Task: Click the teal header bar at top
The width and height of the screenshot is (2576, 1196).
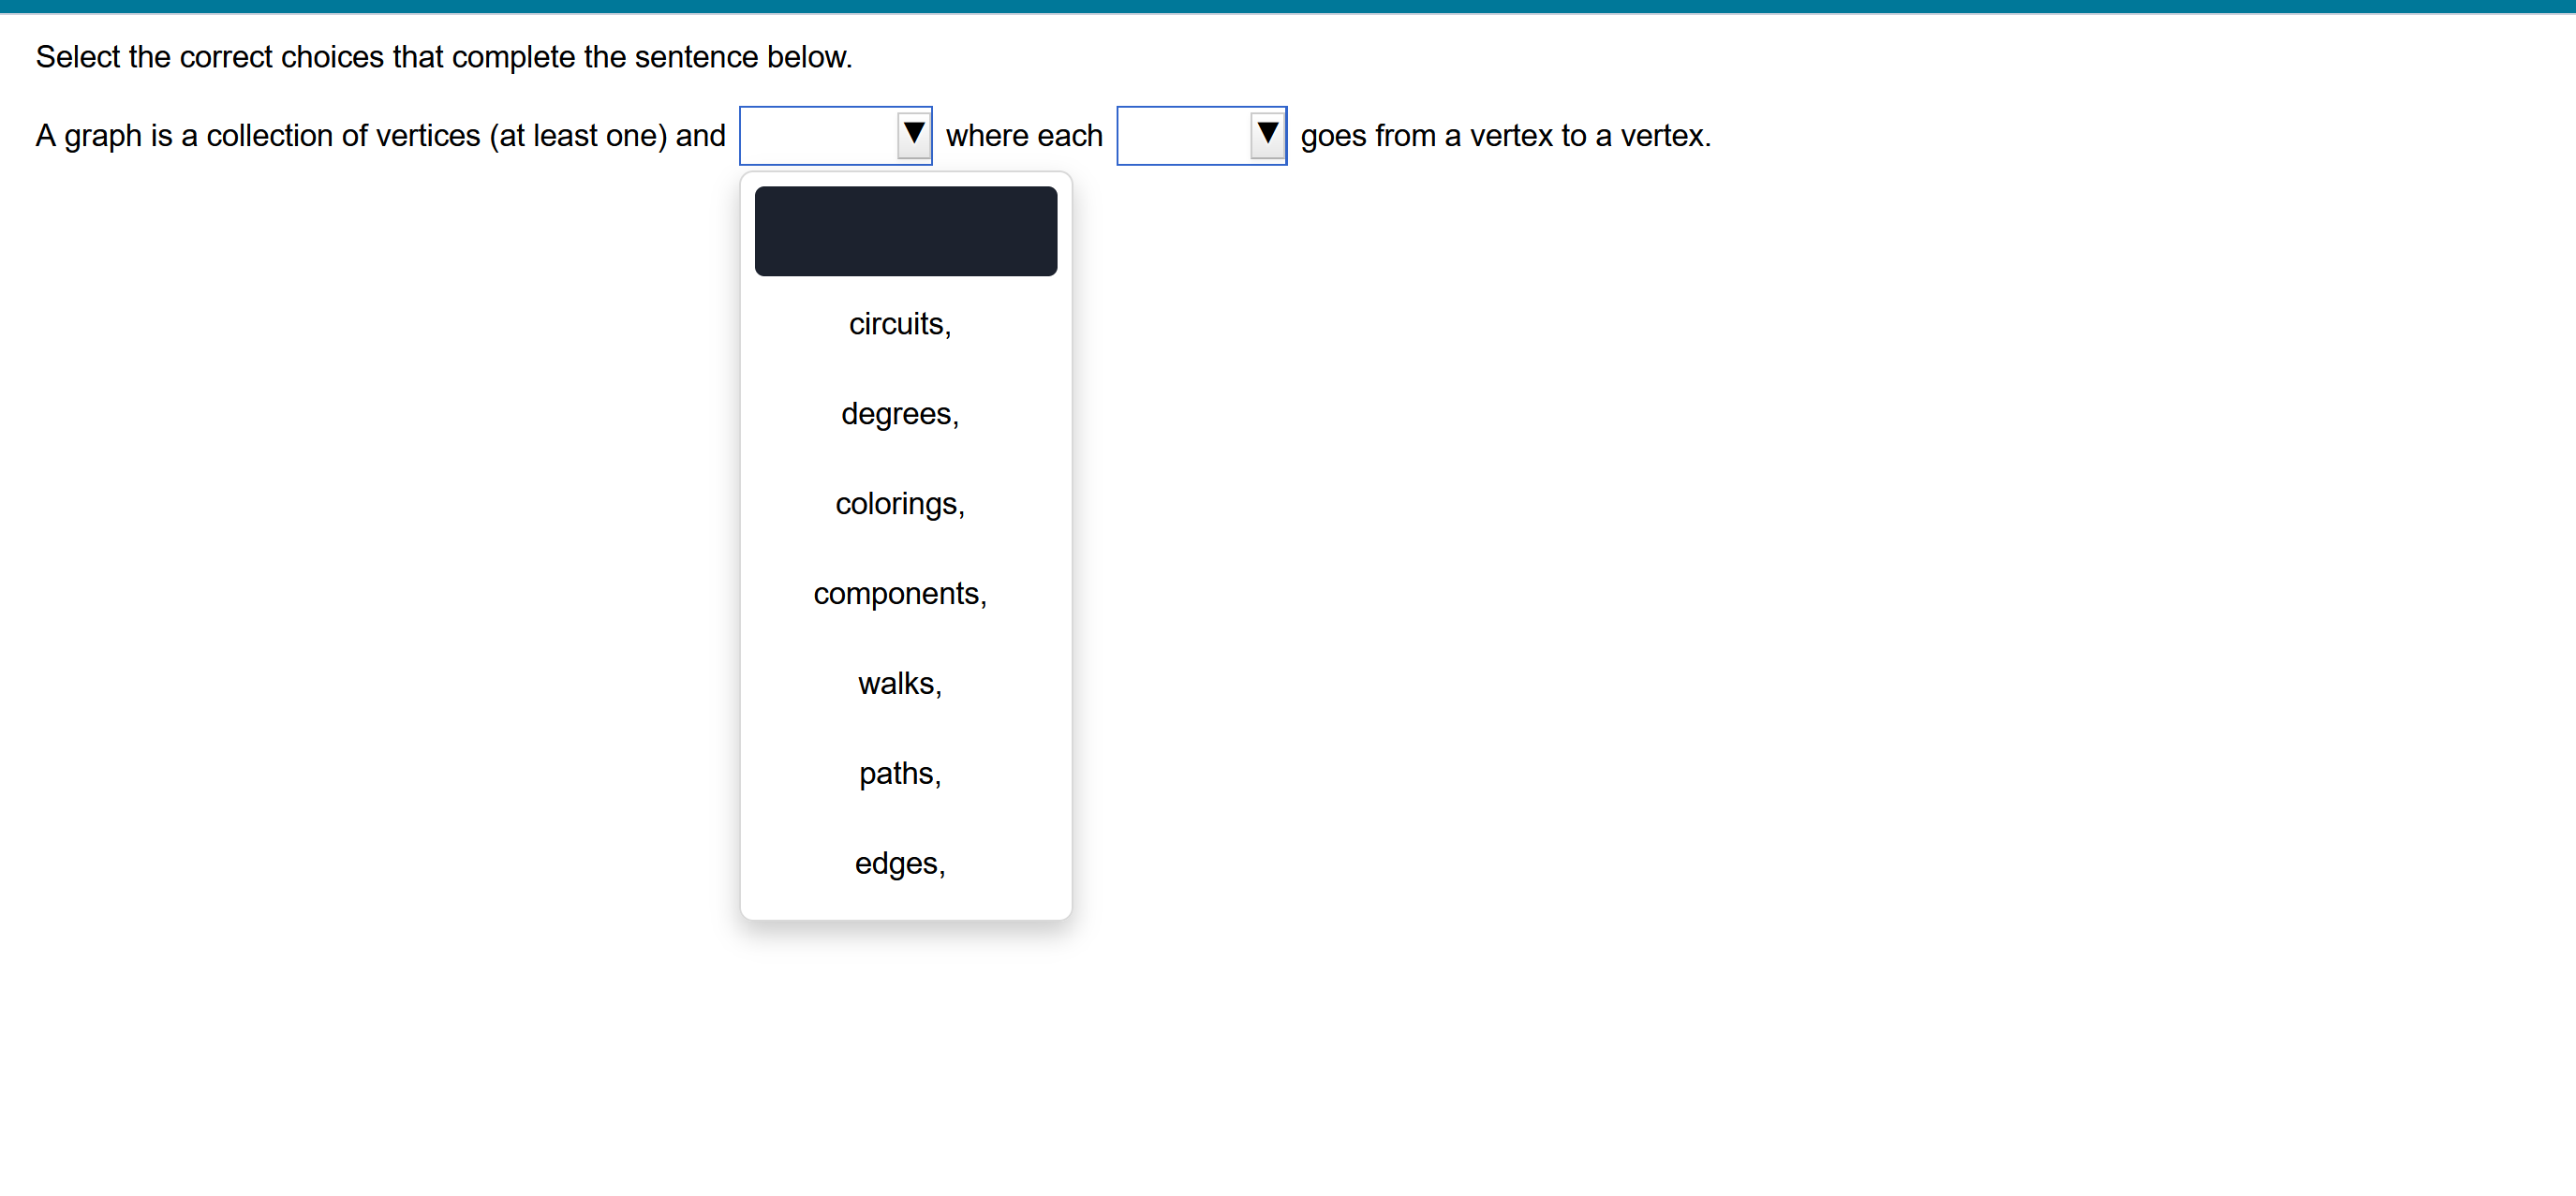Action: point(1288,7)
